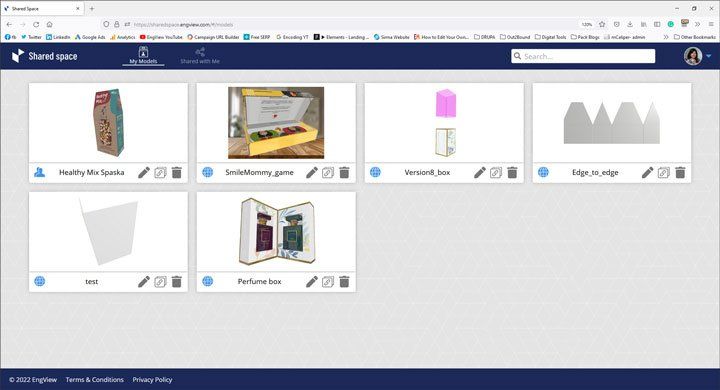Click globe sharing icon on test card

point(39,281)
